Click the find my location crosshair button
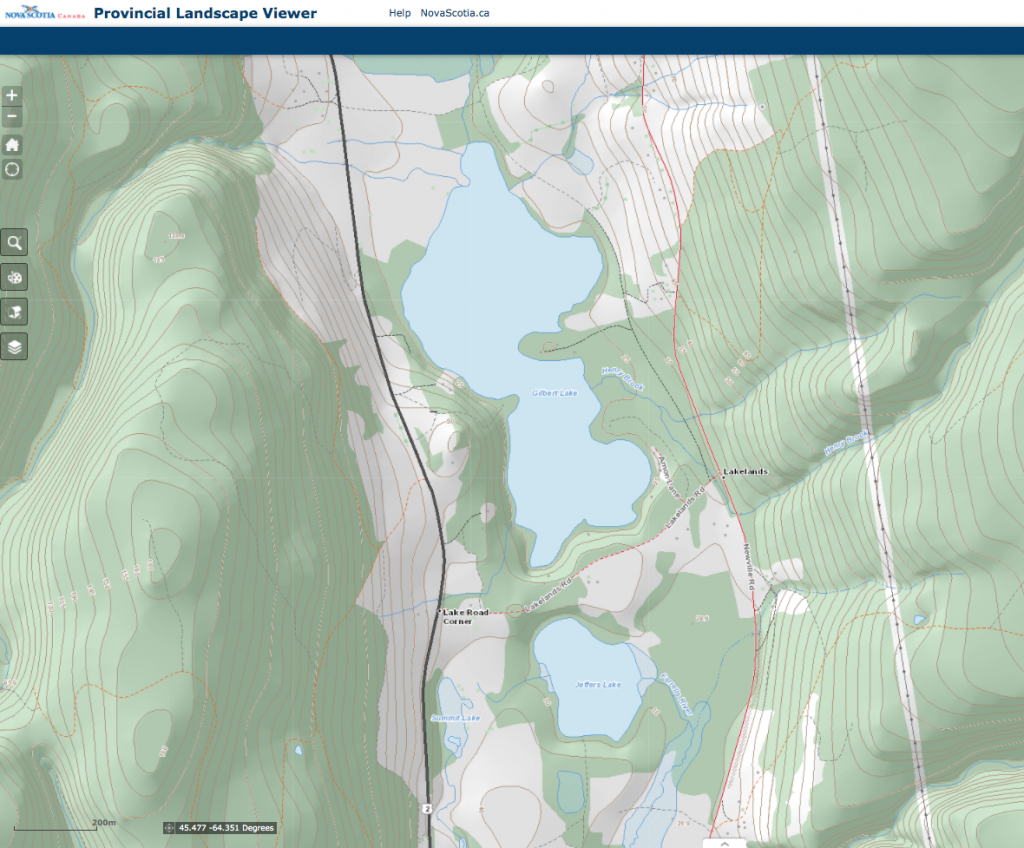 [x=12, y=169]
